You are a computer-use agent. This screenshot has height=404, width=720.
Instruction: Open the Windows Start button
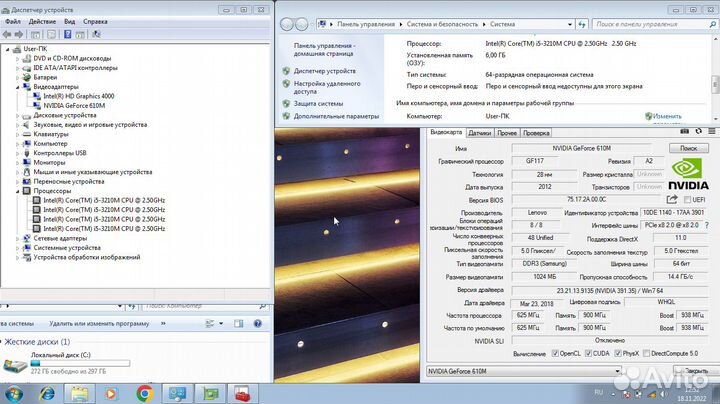pos(14,394)
